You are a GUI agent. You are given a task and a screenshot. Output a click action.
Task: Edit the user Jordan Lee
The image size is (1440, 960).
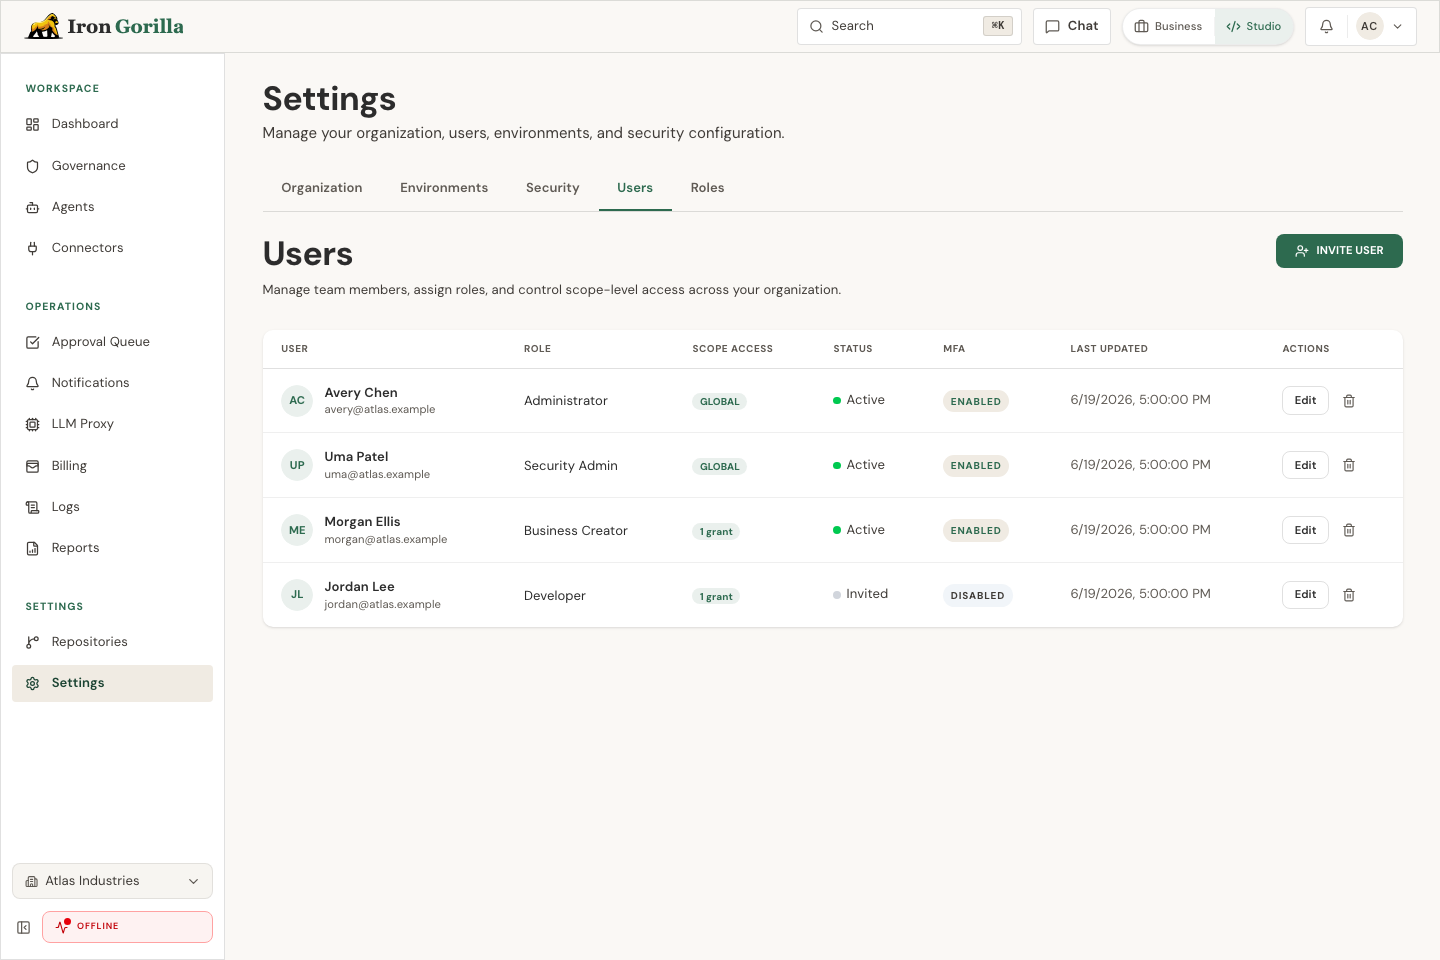1305,595
